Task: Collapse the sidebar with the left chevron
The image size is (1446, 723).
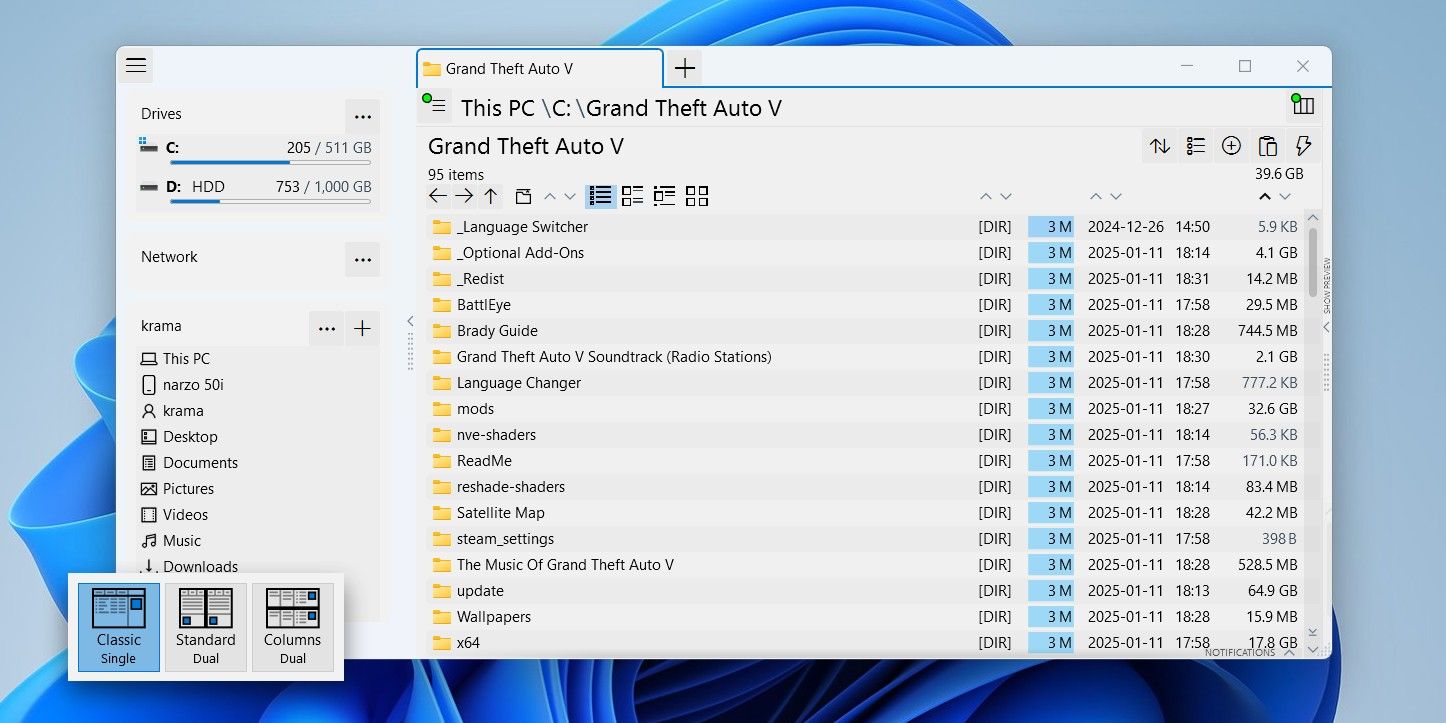Action: (410, 321)
